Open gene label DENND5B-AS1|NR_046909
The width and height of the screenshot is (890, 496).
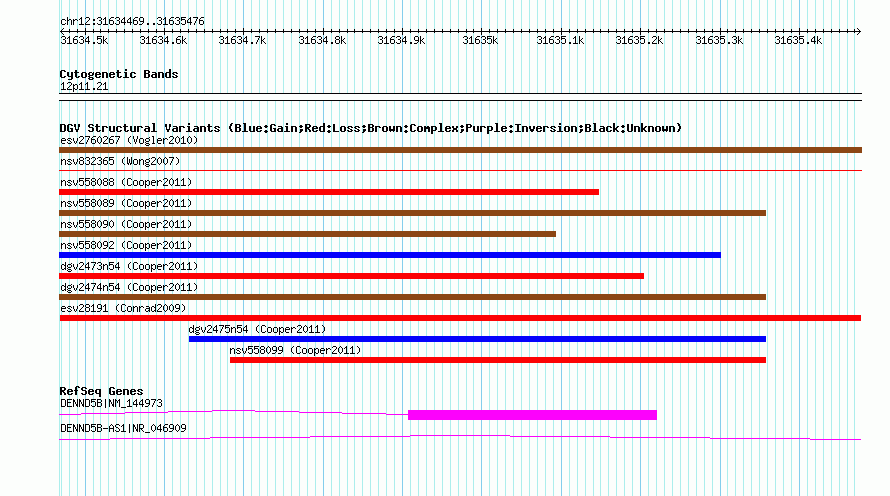pyautogui.click(x=123, y=428)
